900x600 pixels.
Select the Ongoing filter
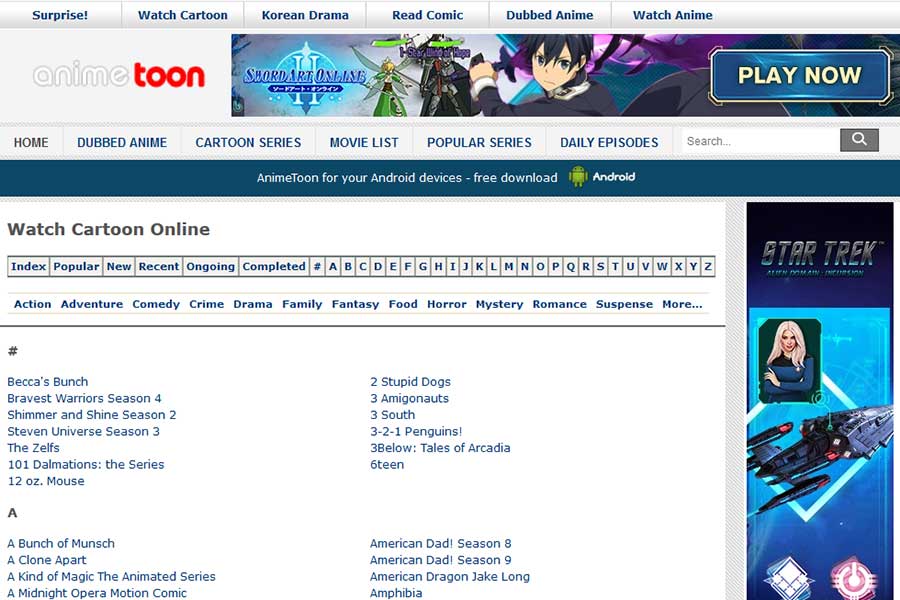click(x=211, y=266)
